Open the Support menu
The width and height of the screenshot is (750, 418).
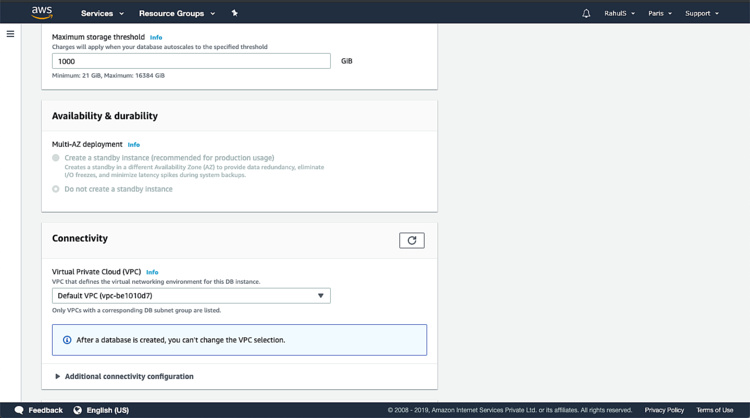(x=701, y=13)
